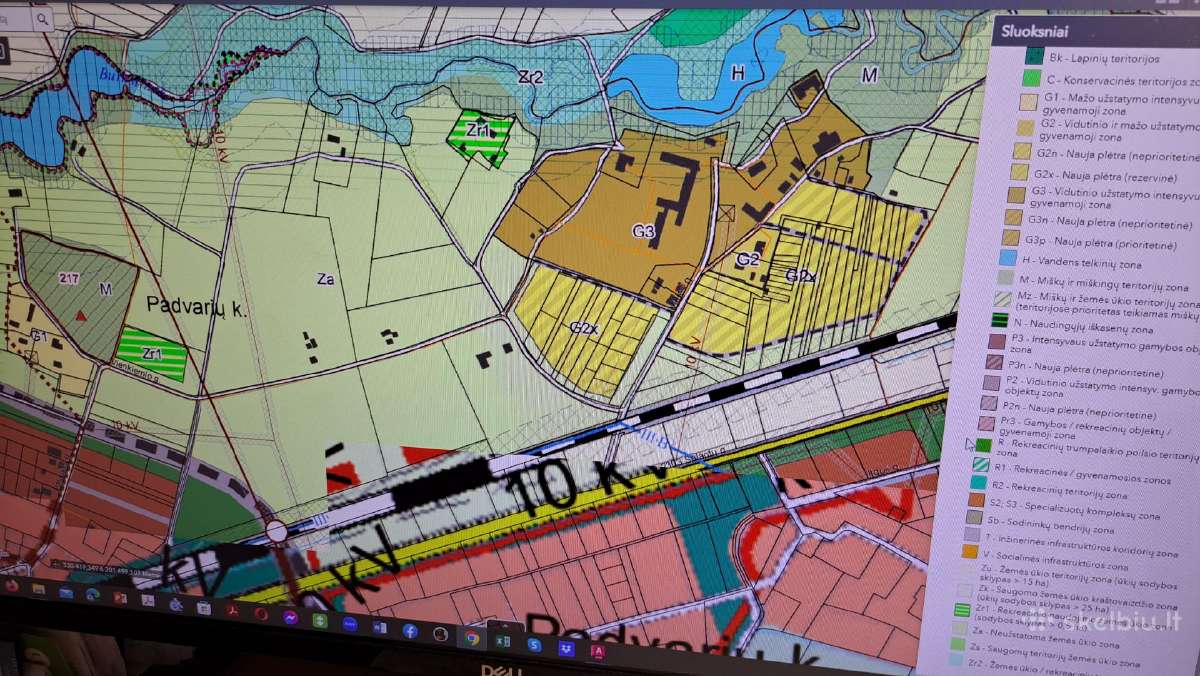Click the Zr1 green striped legend swatch

[962, 610]
